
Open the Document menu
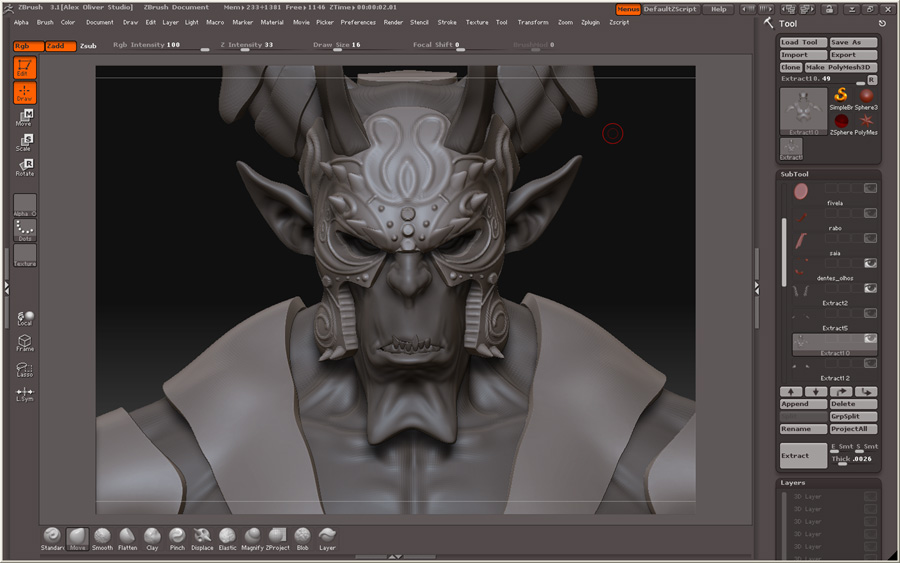pyautogui.click(x=99, y=22)
